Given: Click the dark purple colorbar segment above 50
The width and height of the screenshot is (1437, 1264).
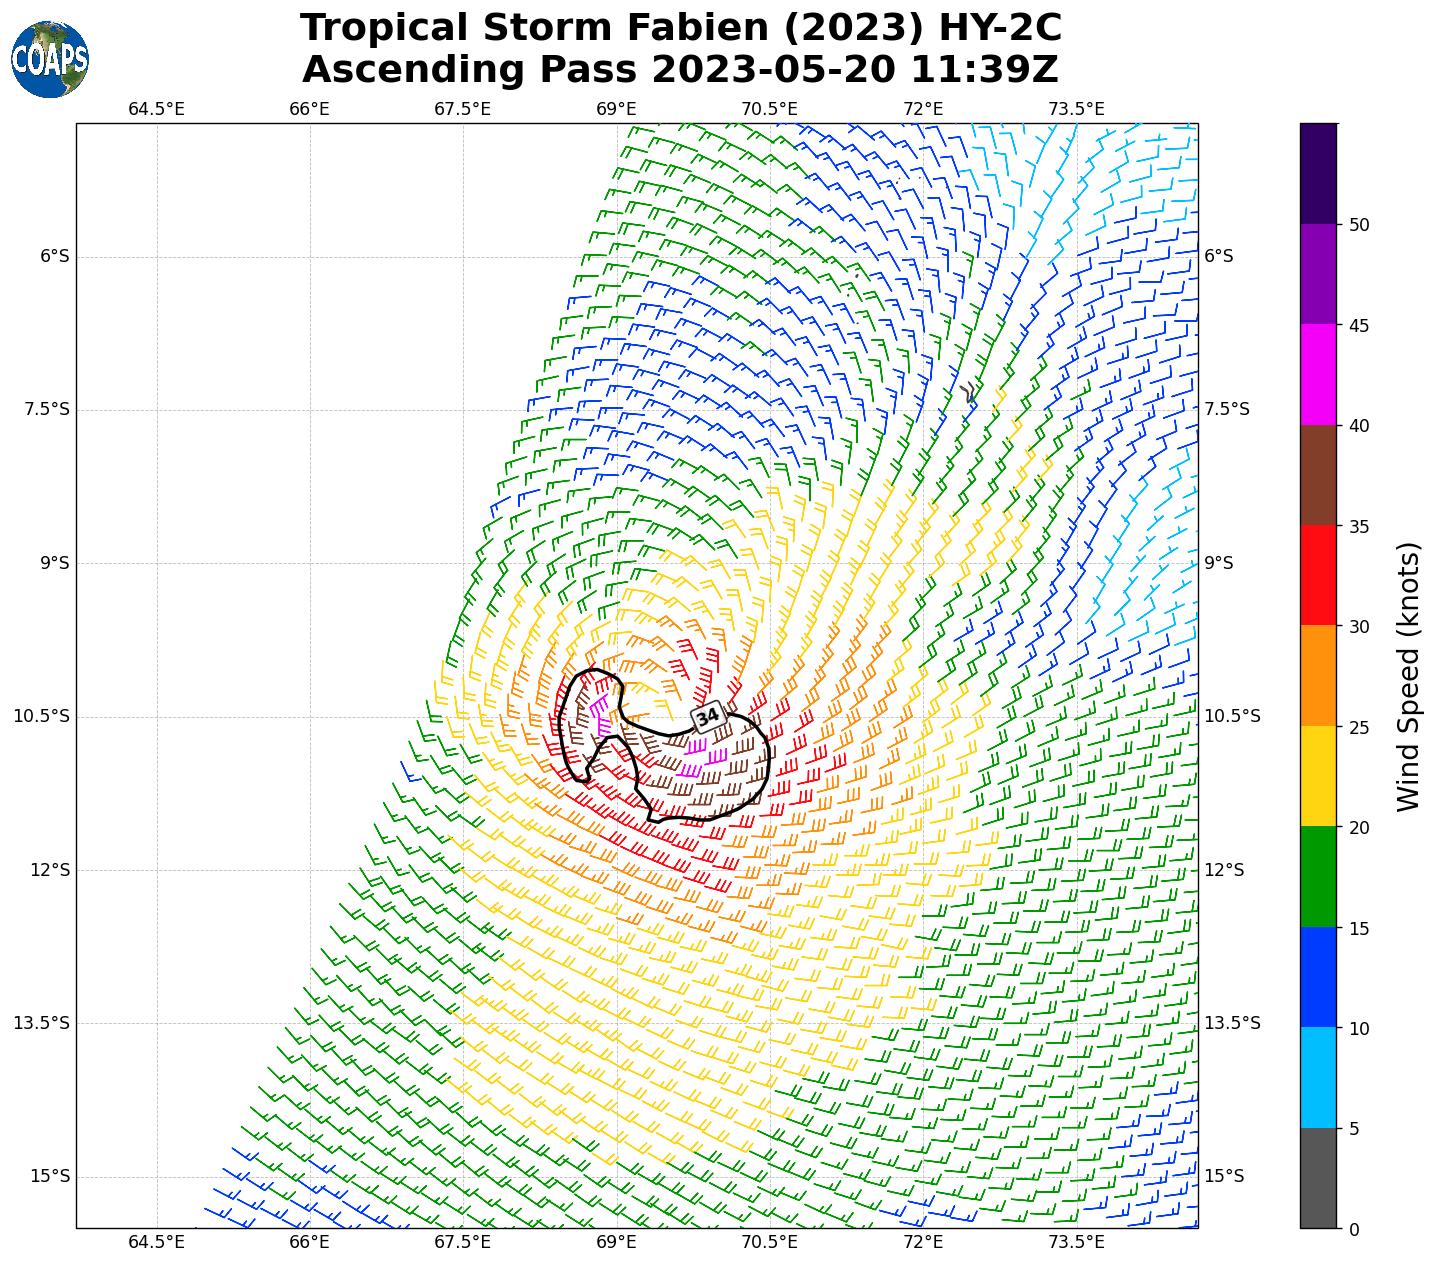Looking at the screenshot, I should click(1318, 173).
